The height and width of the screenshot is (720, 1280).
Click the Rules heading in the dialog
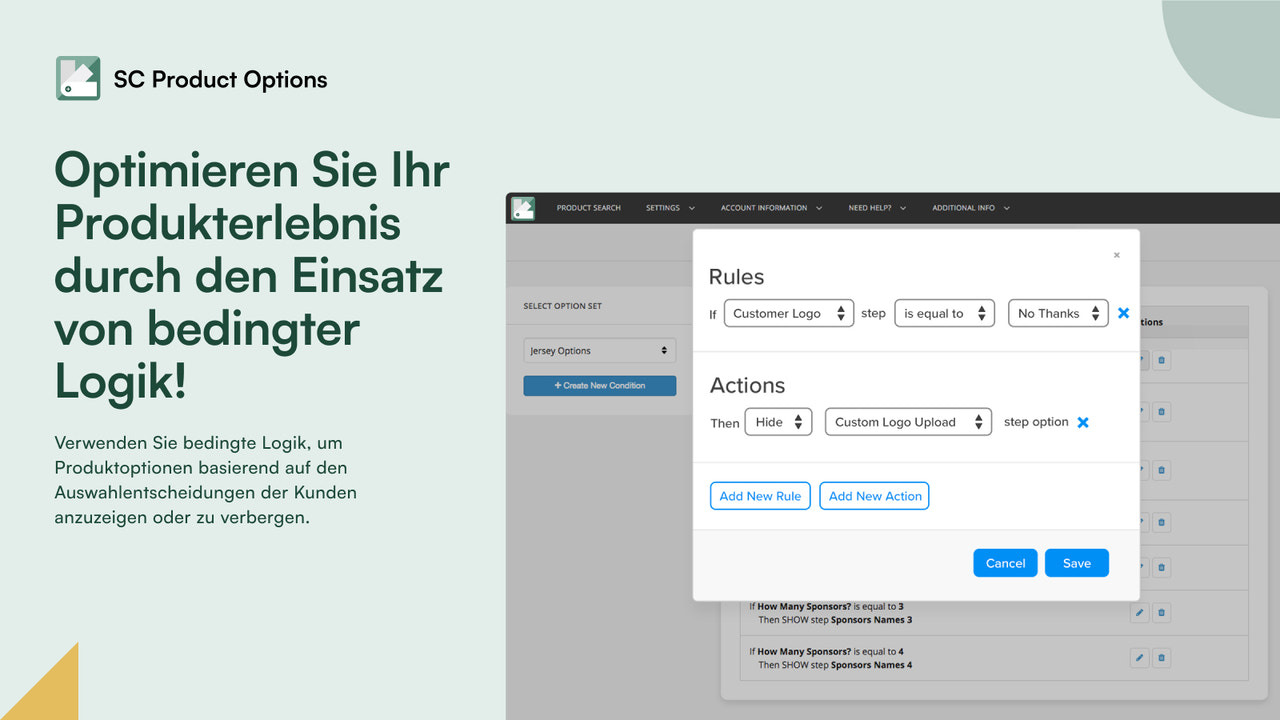(x=736, y=277)
